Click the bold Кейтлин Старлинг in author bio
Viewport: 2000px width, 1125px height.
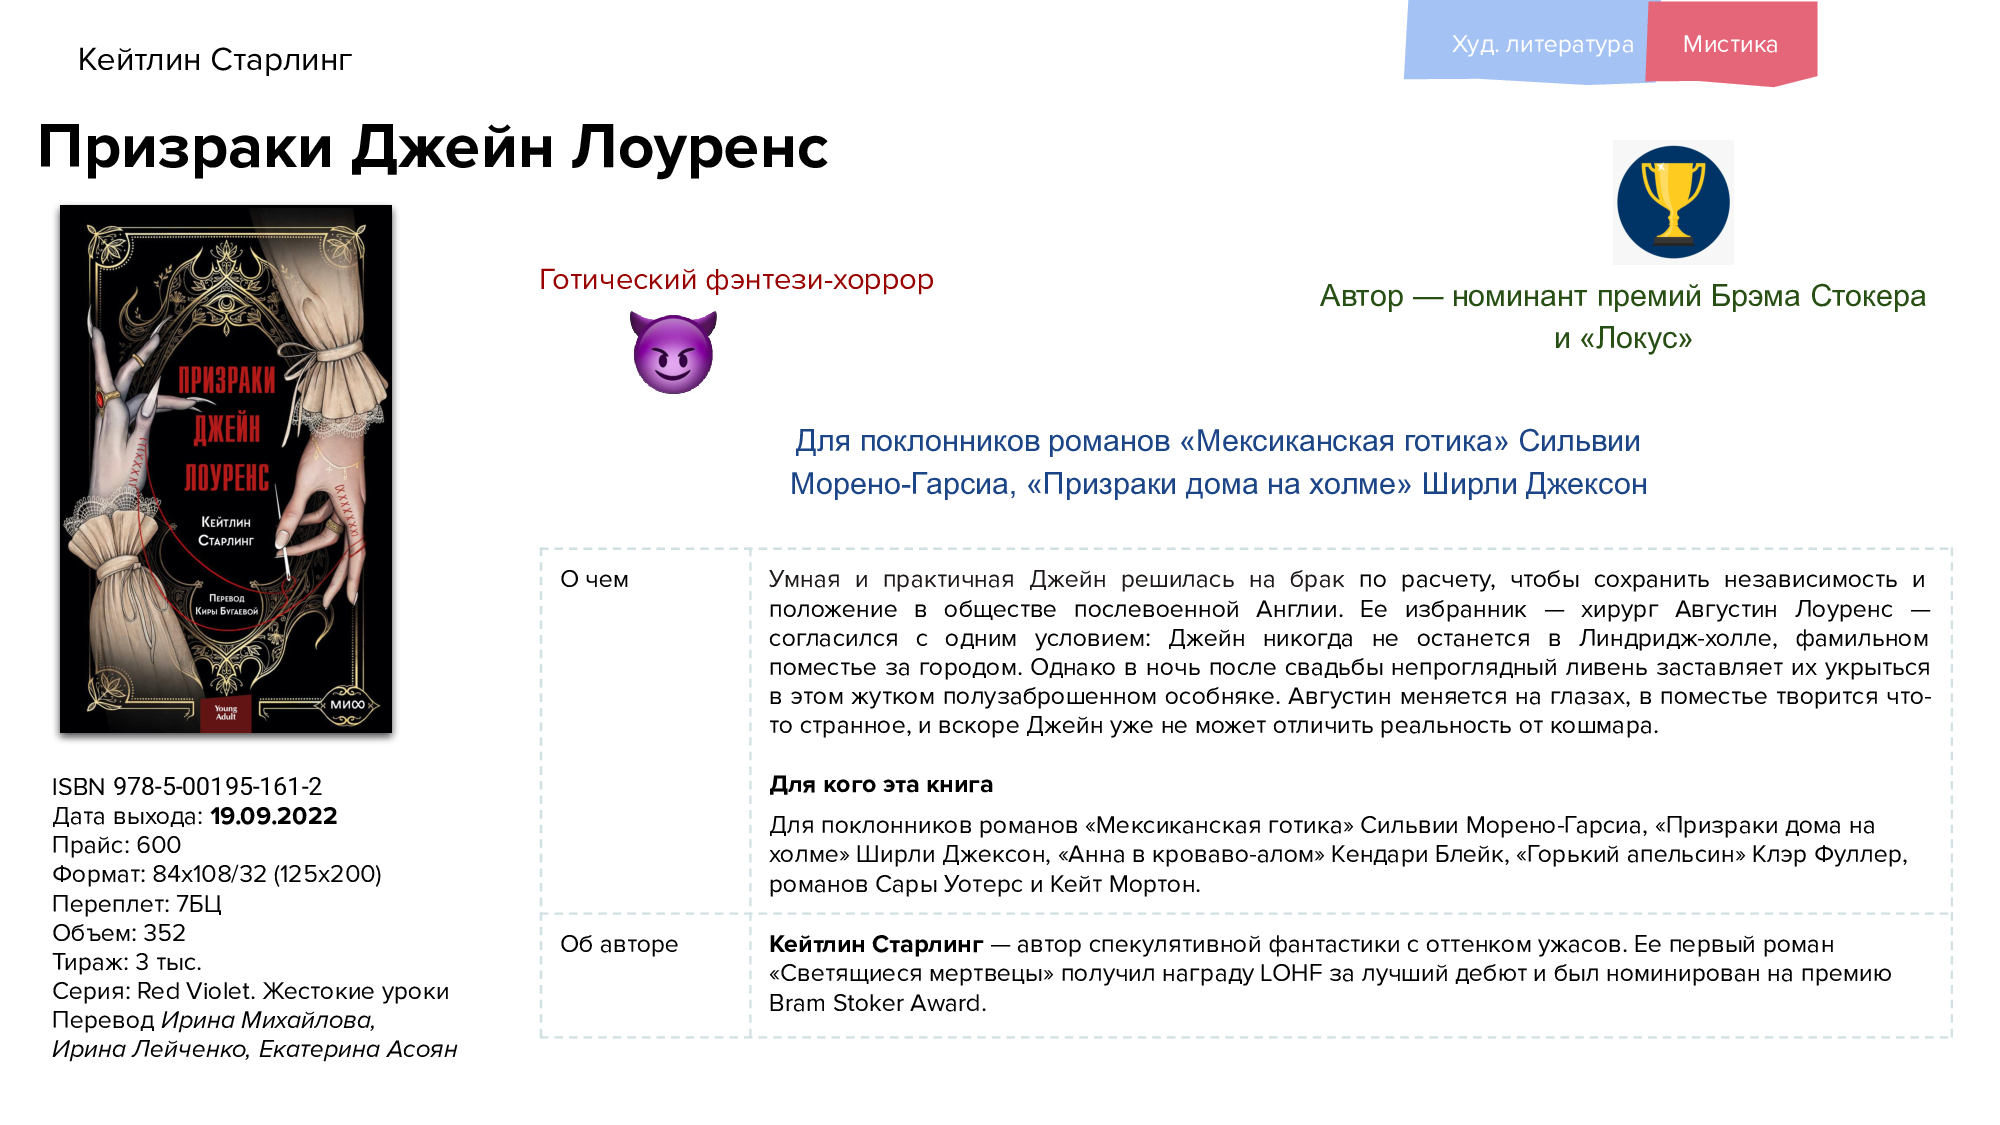875,944
